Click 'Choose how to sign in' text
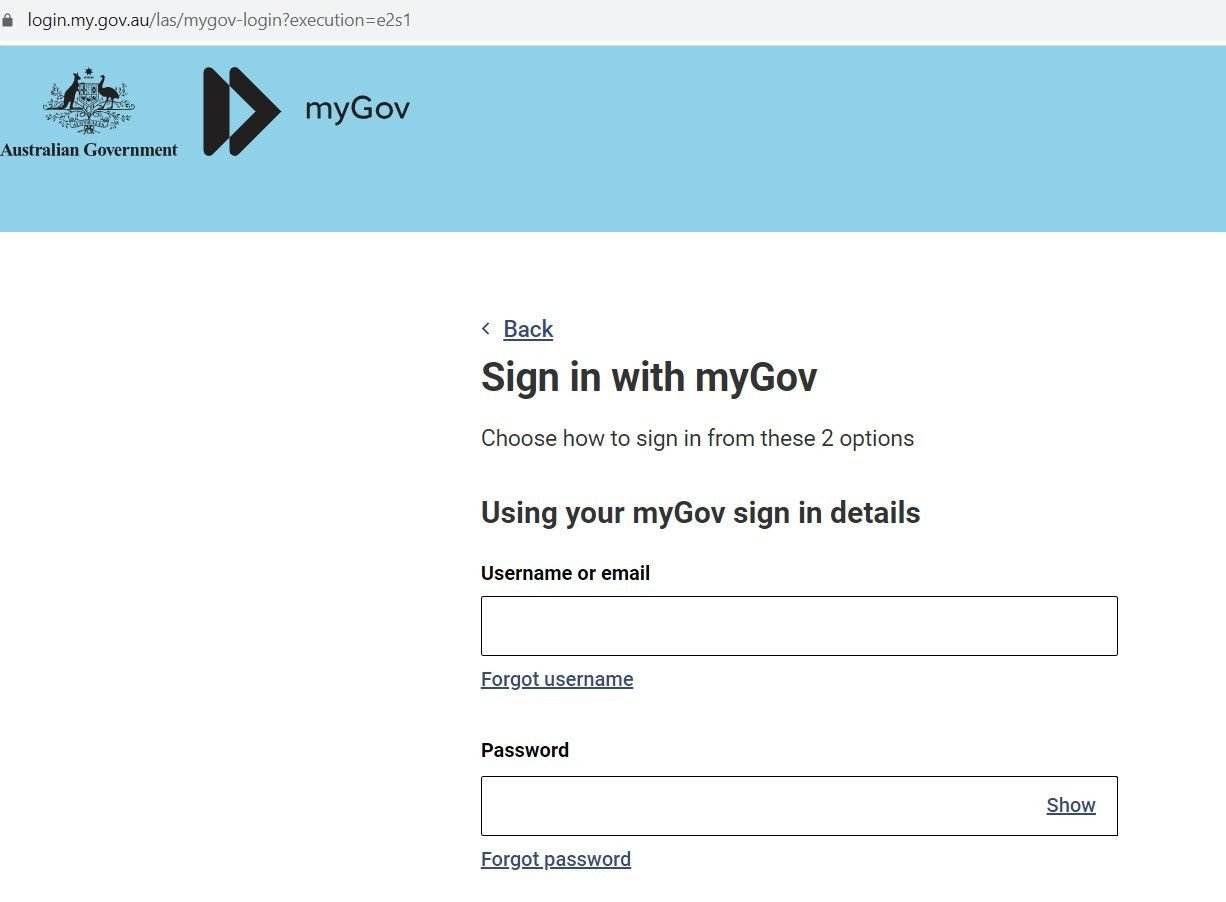 pyautogui.click(x=697, y=438)
